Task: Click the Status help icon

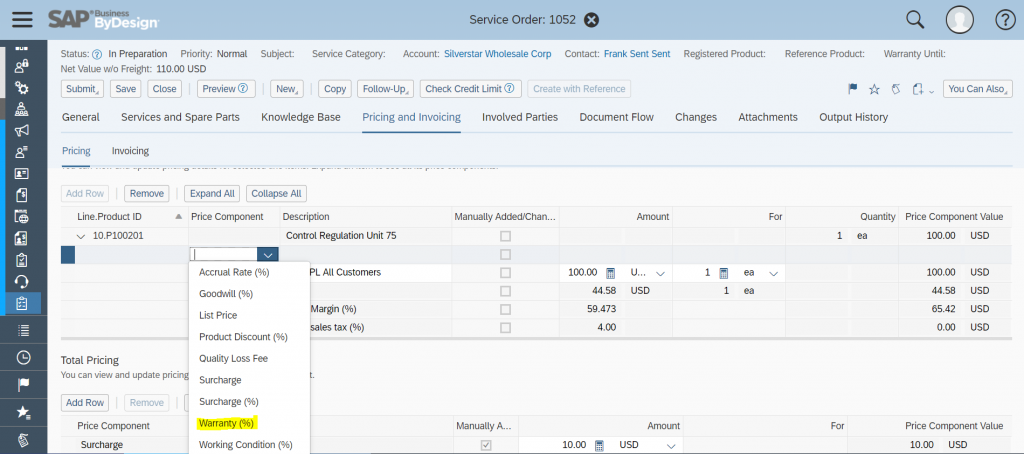Action: pos(97,54)
